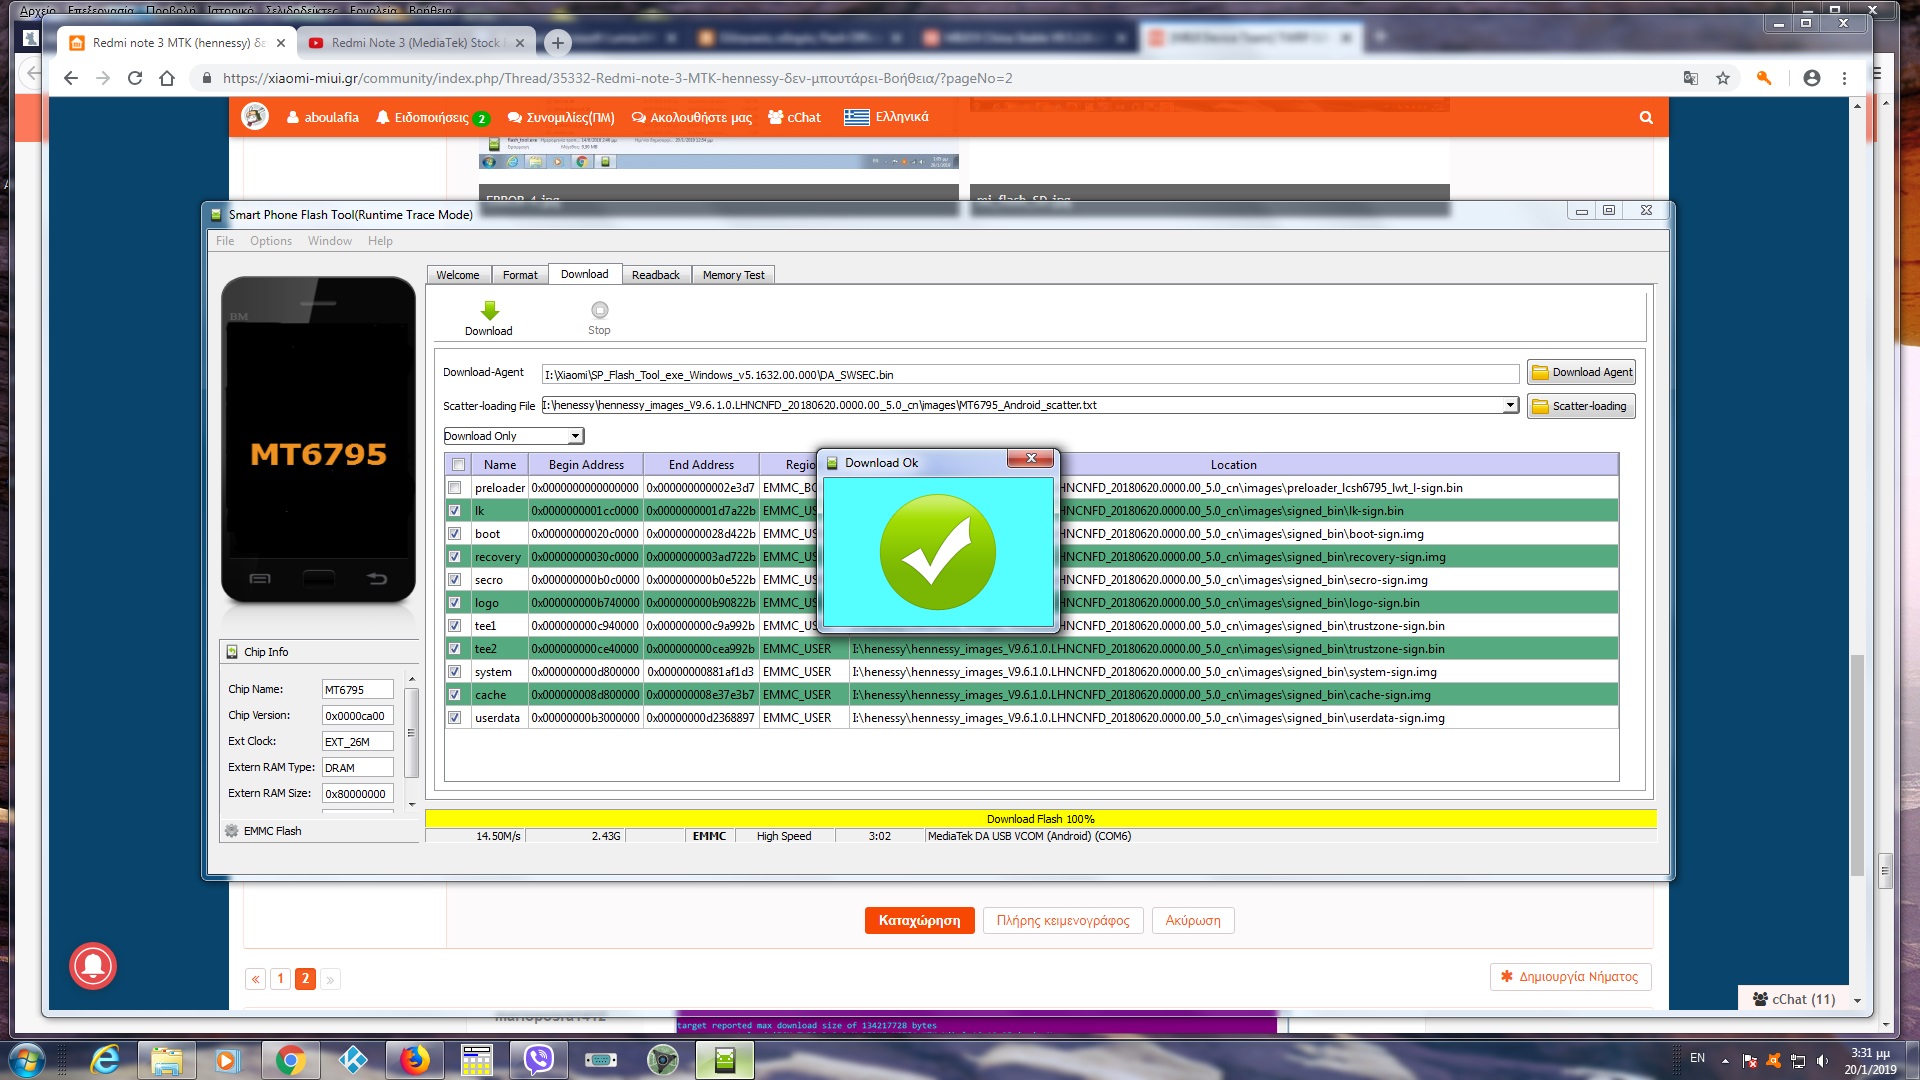The width and height of the screenshot is (1920, 1080).
Task: Switch to the Readback tab
Action: tap(655, 275)
